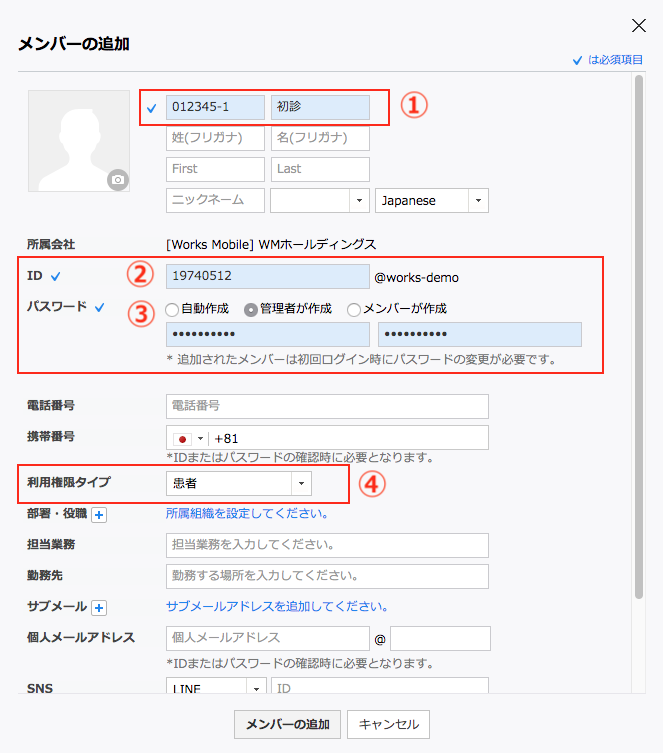Expand the 利用権限タイプ dropdown showing 患者
Viewport: 663px width, 753px height.
(x=239, y=484)
